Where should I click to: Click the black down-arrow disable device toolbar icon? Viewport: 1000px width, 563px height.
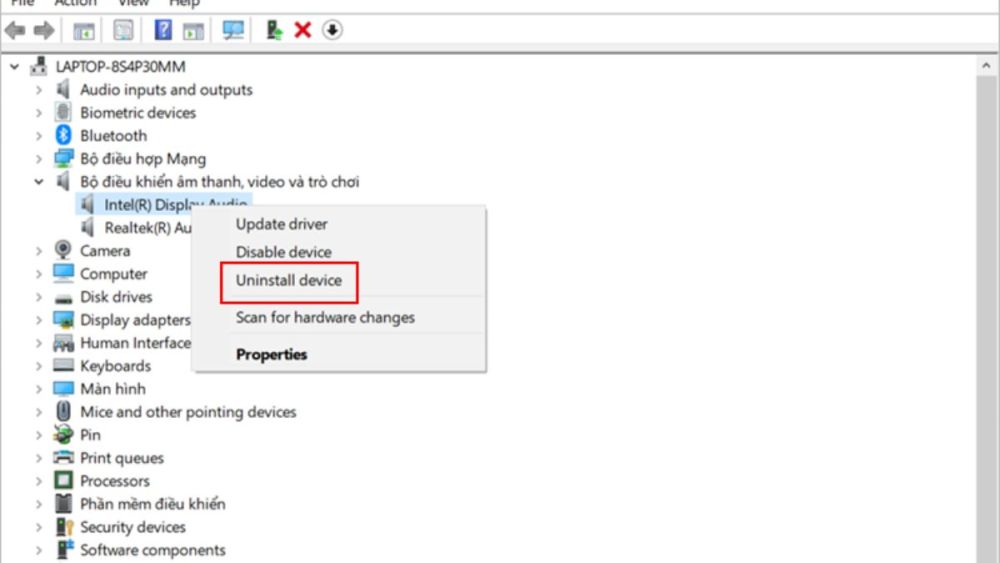[332, 30]
